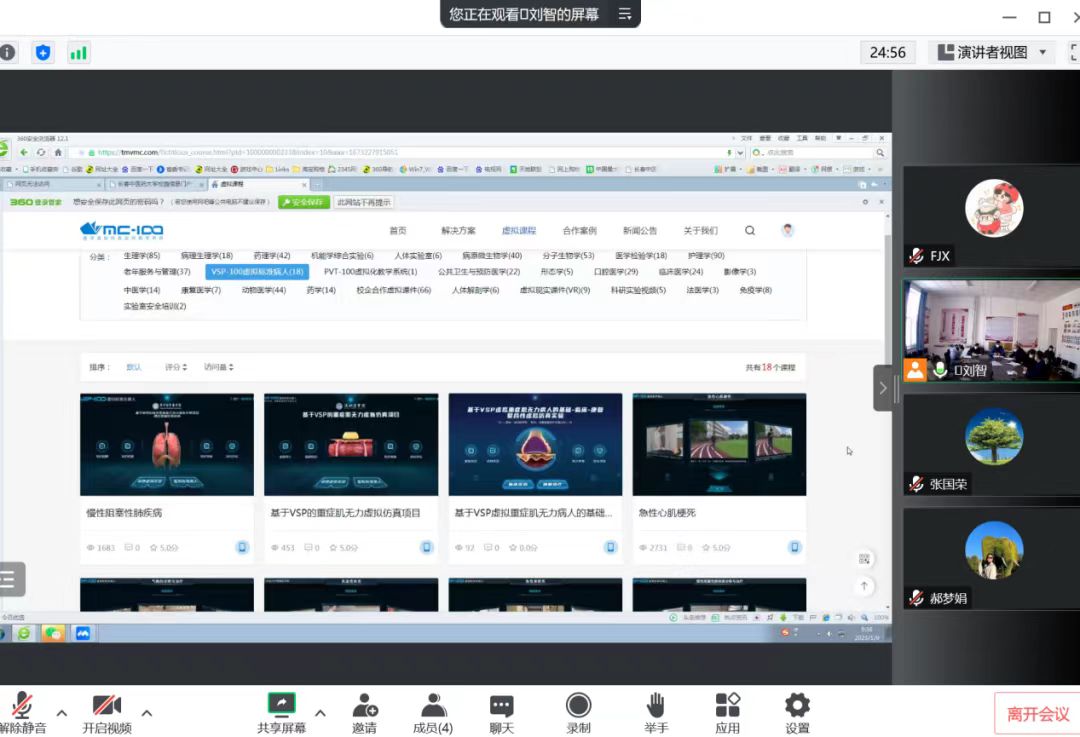Click the blue shield security icon

pos(42,53)
